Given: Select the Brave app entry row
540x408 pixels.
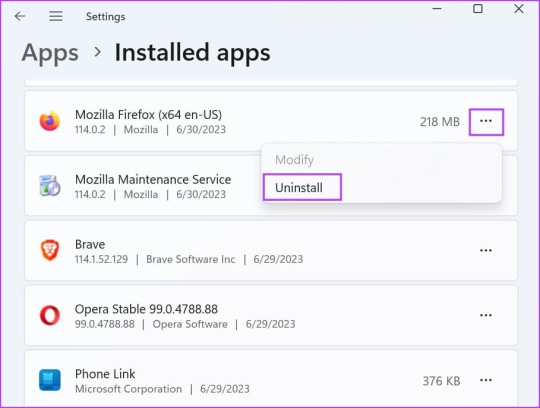Looking at the screenshot, I should pyautogui.click(x=271, y=250).
